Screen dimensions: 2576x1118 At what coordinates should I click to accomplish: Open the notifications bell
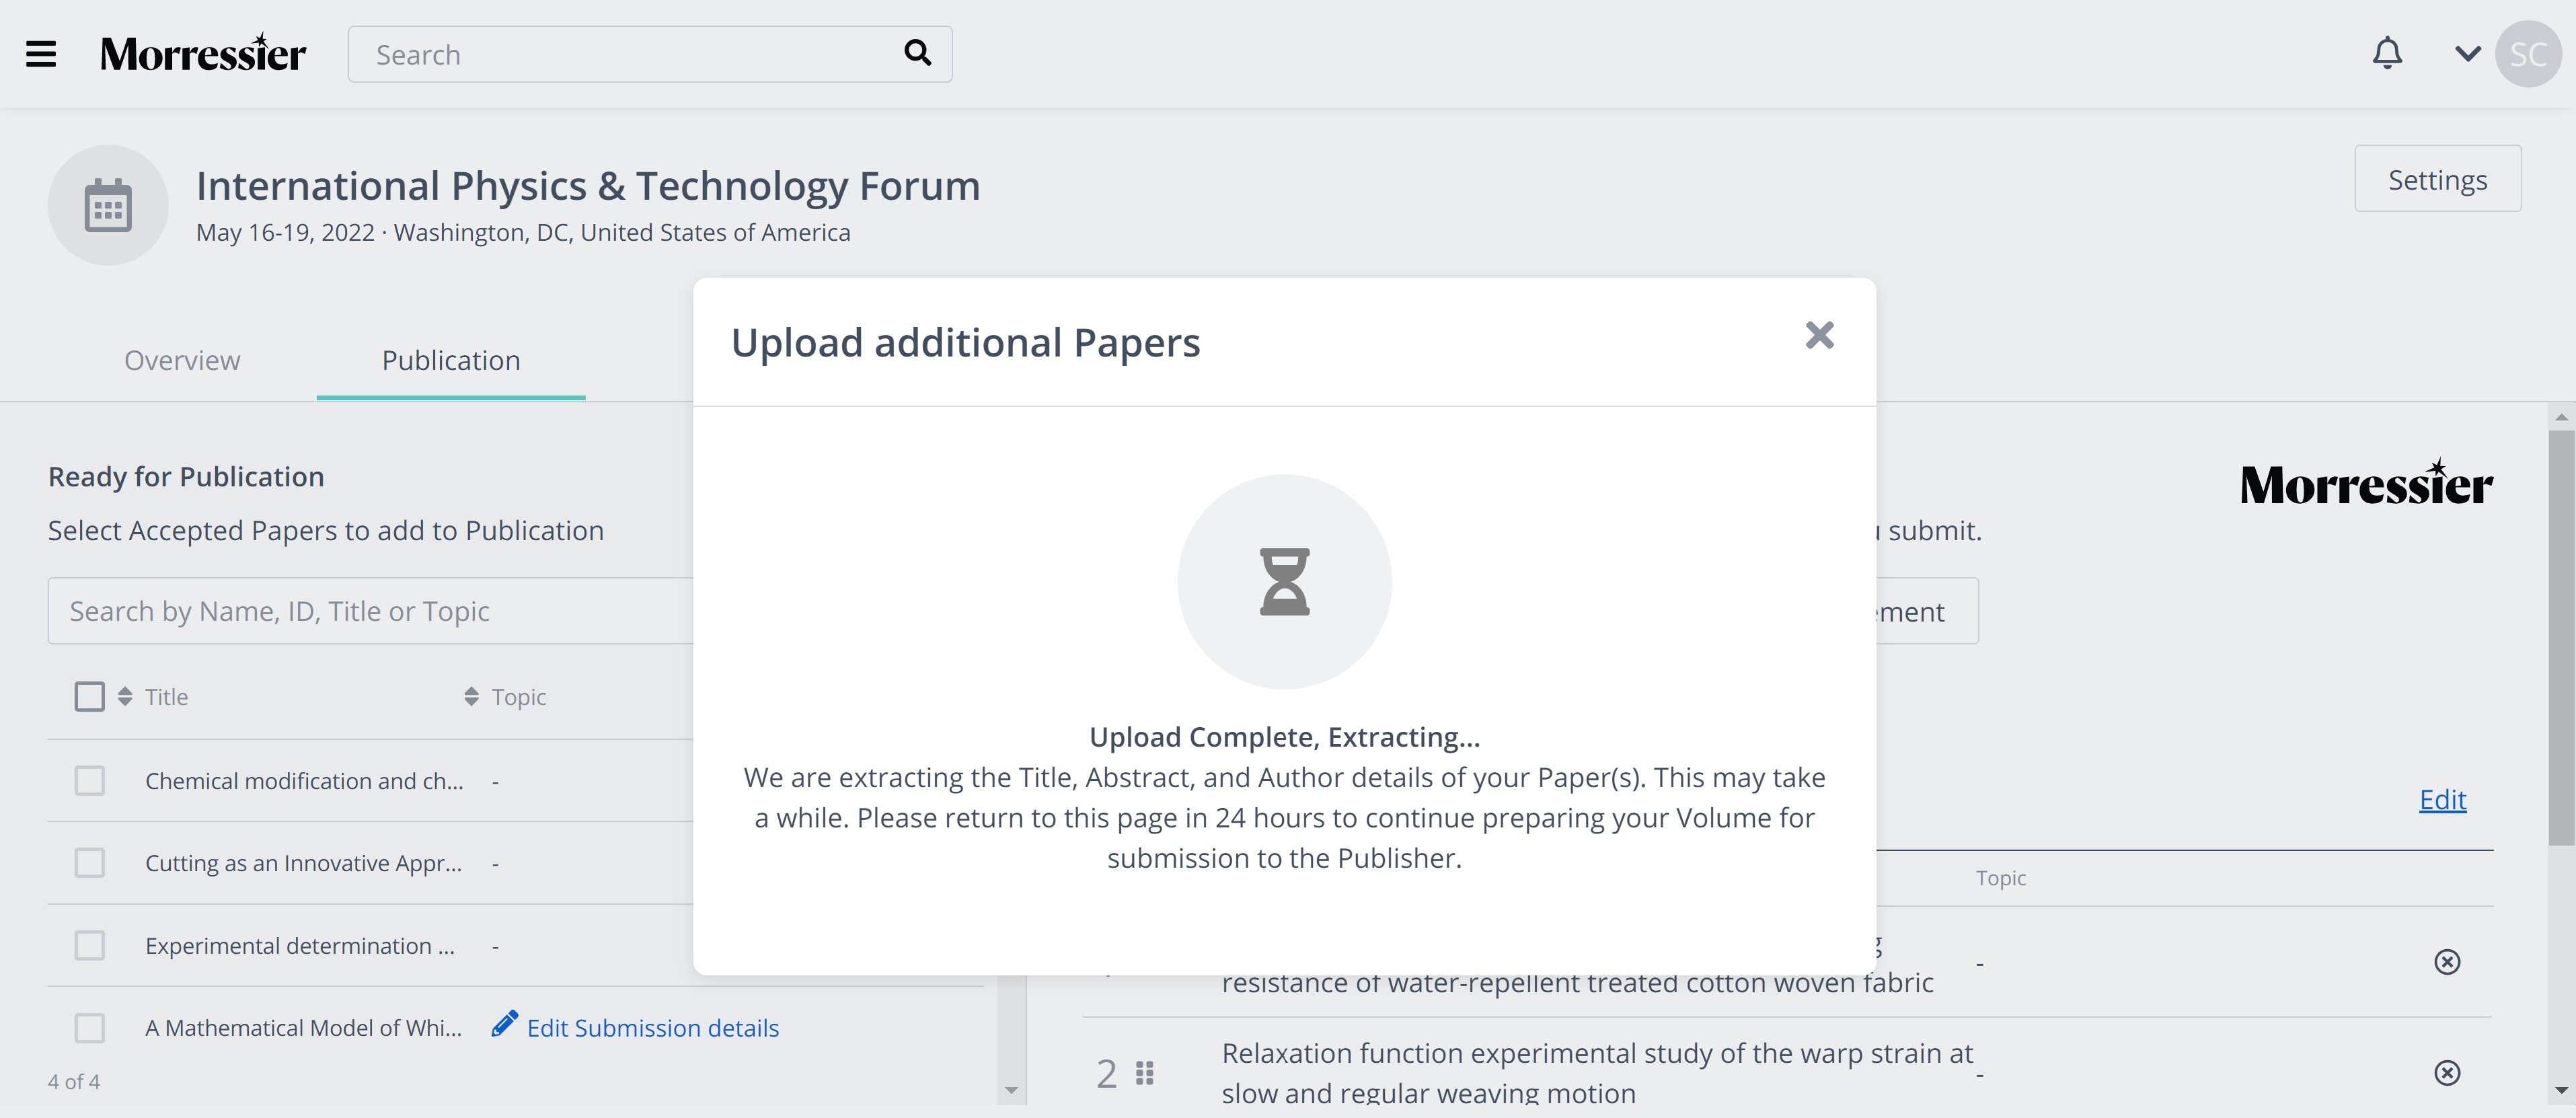pos(2387,53)
